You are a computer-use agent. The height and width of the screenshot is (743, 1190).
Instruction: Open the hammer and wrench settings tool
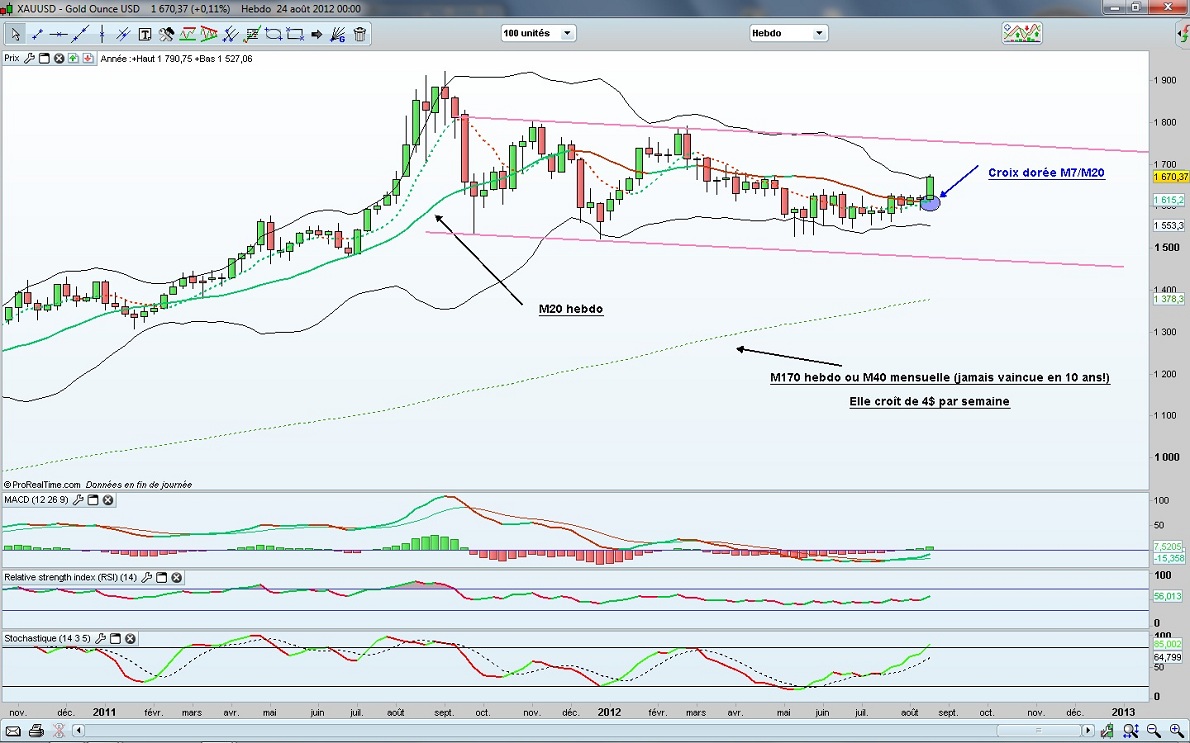pyautogui.click(x=166, y=34)
